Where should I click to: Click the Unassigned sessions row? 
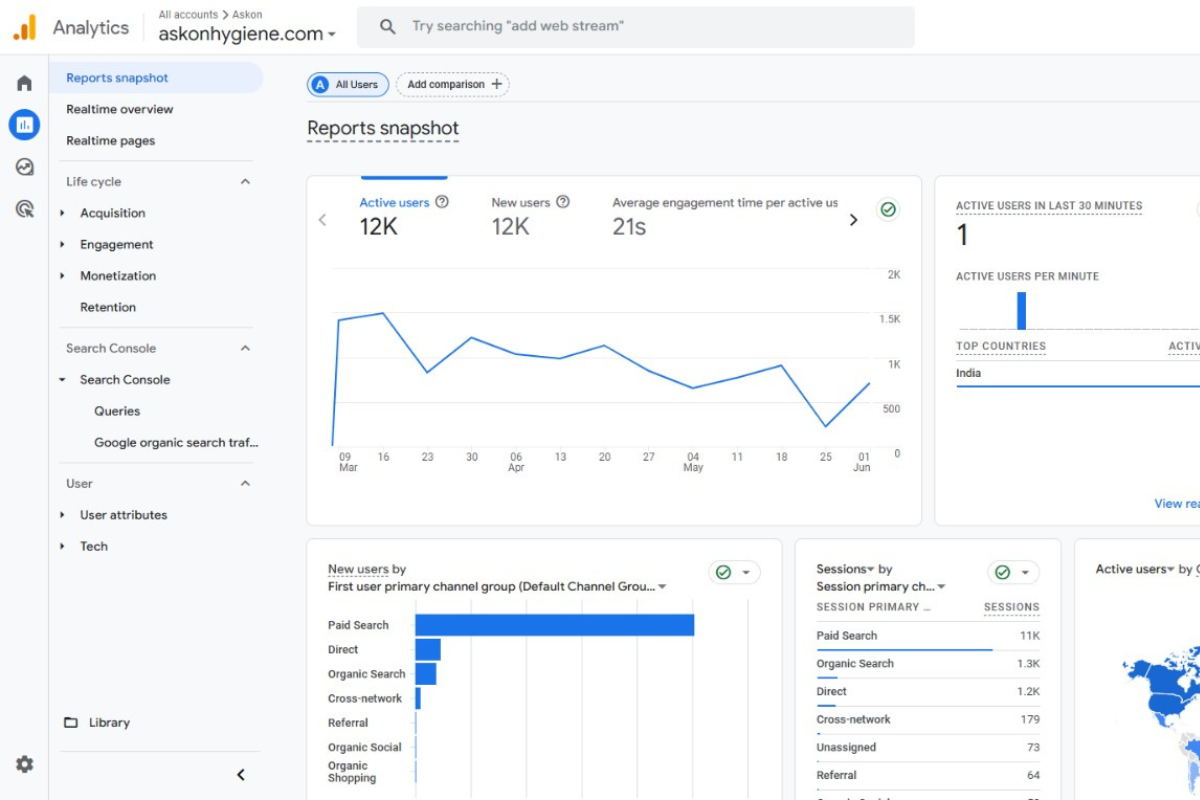point(928,748)
